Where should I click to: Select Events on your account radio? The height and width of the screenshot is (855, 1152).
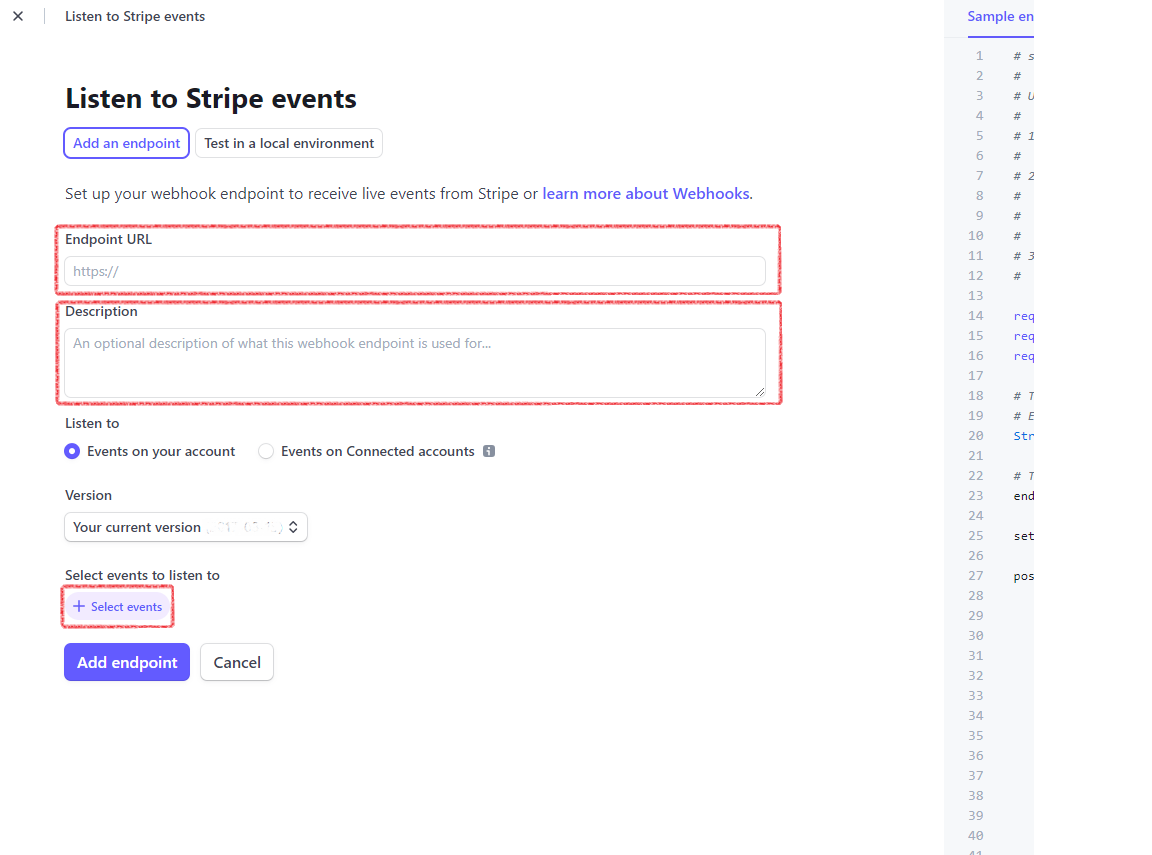click(x=72, y=451)
